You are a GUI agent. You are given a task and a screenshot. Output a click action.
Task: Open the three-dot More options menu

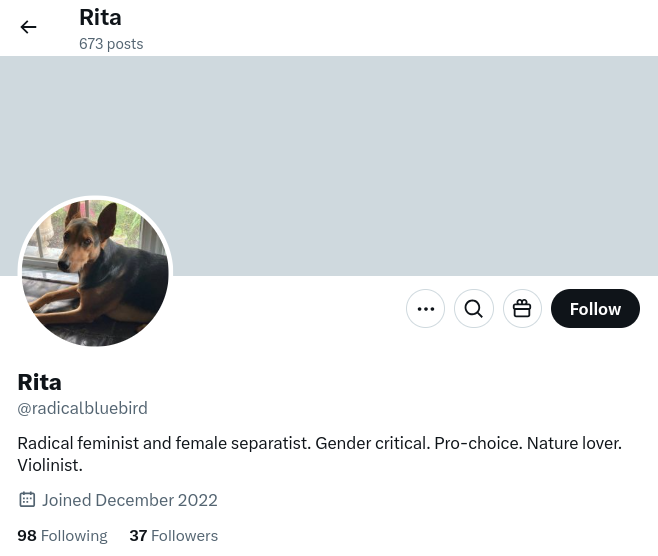click(x=425, y=309)
